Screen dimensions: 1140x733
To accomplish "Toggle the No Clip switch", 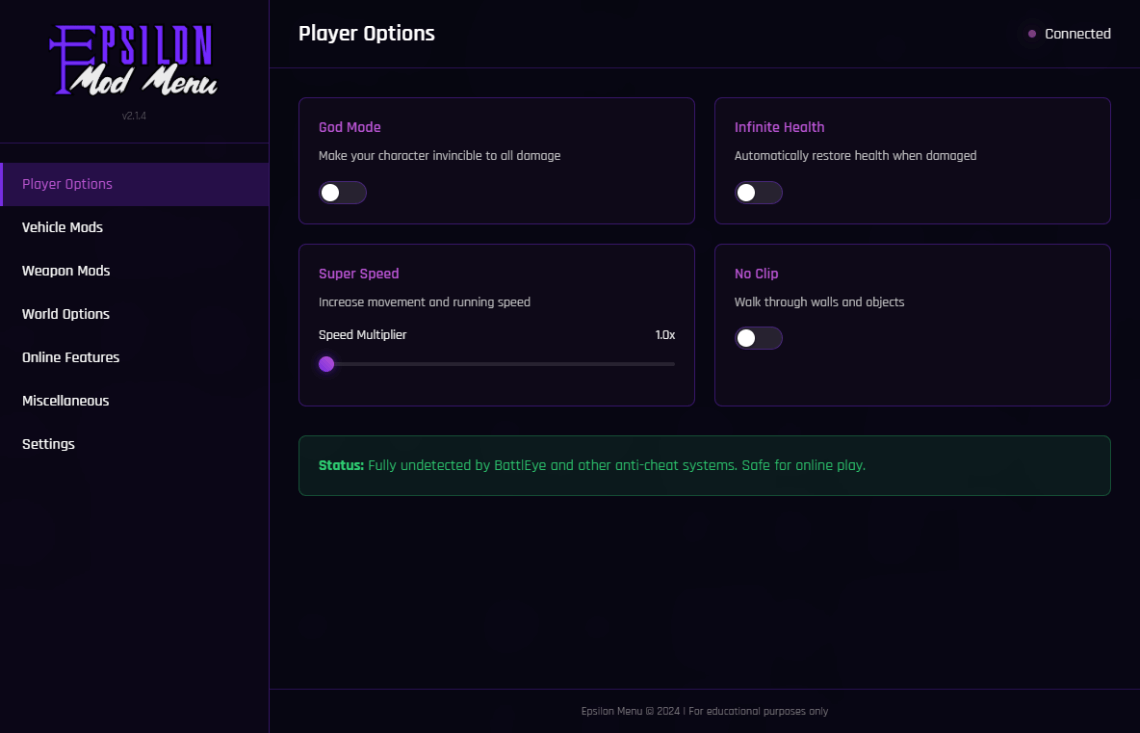I will click(x=758, y=338).
